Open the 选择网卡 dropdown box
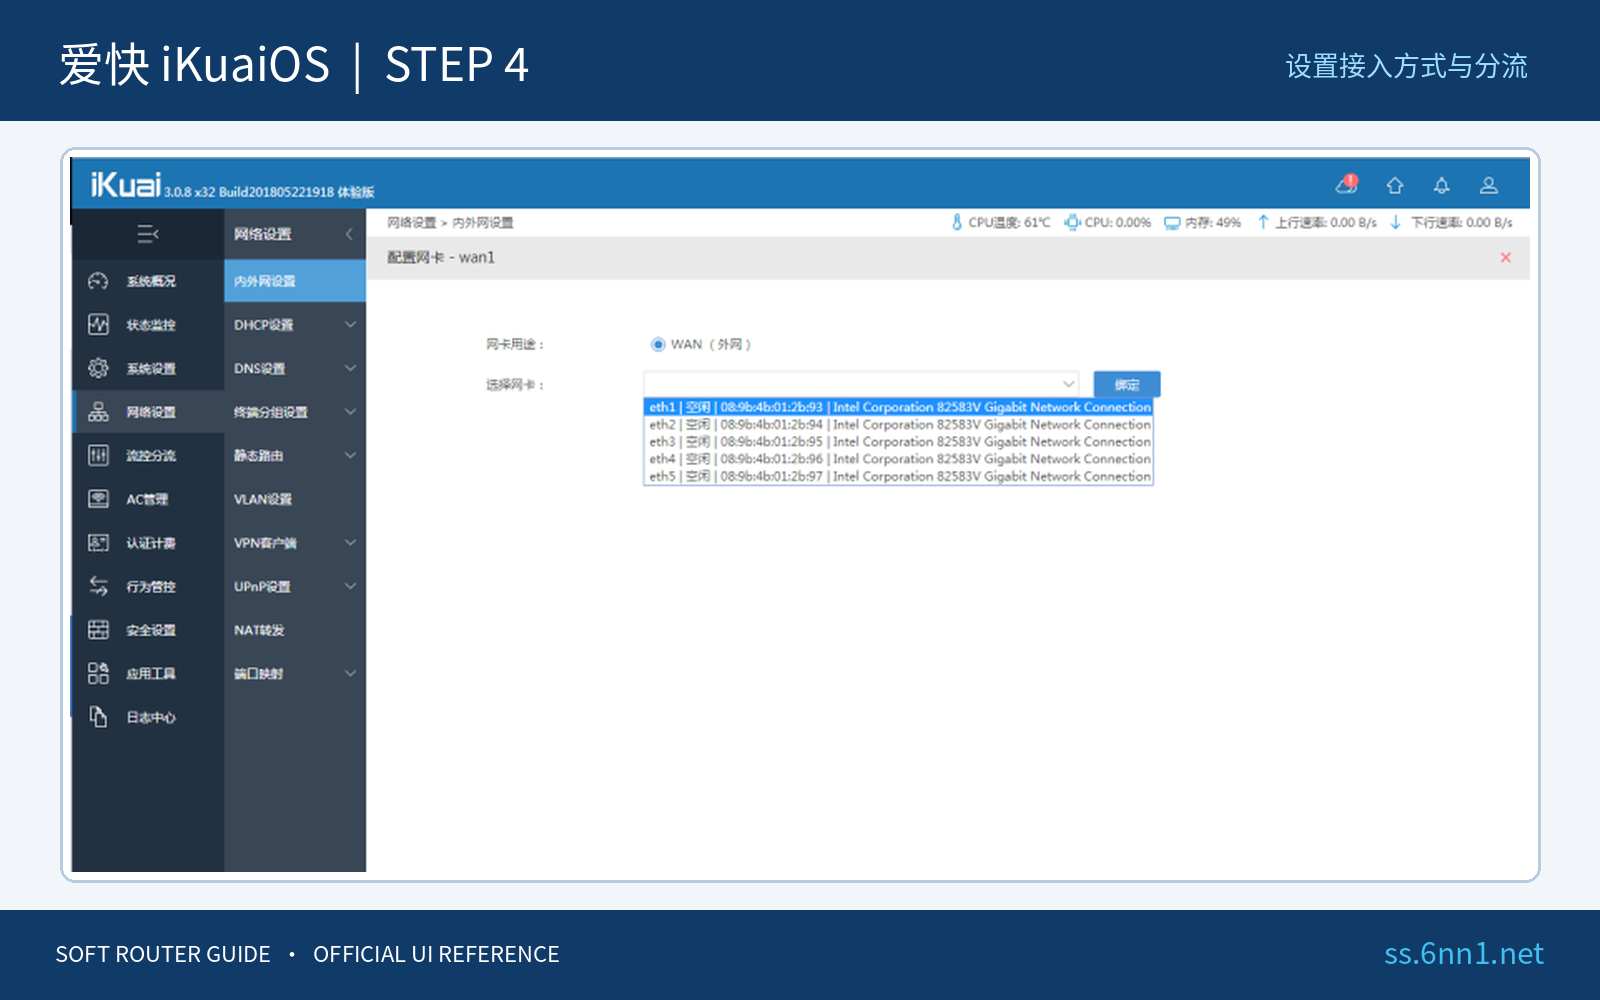Viewport: 1600px width, 1000px height. pyautogui.click(x=861, y=384)
